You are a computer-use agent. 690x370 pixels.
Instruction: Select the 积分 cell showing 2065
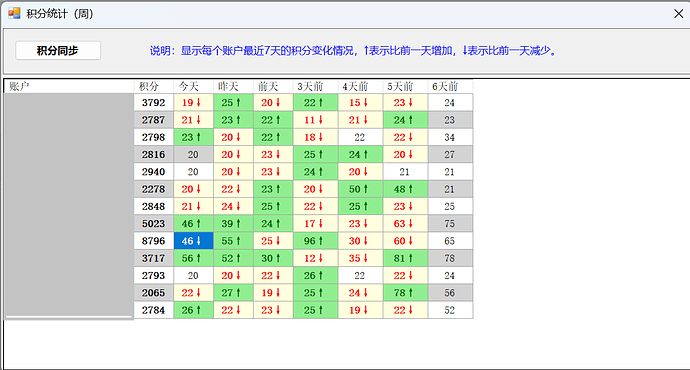click(x=154, y=293)
